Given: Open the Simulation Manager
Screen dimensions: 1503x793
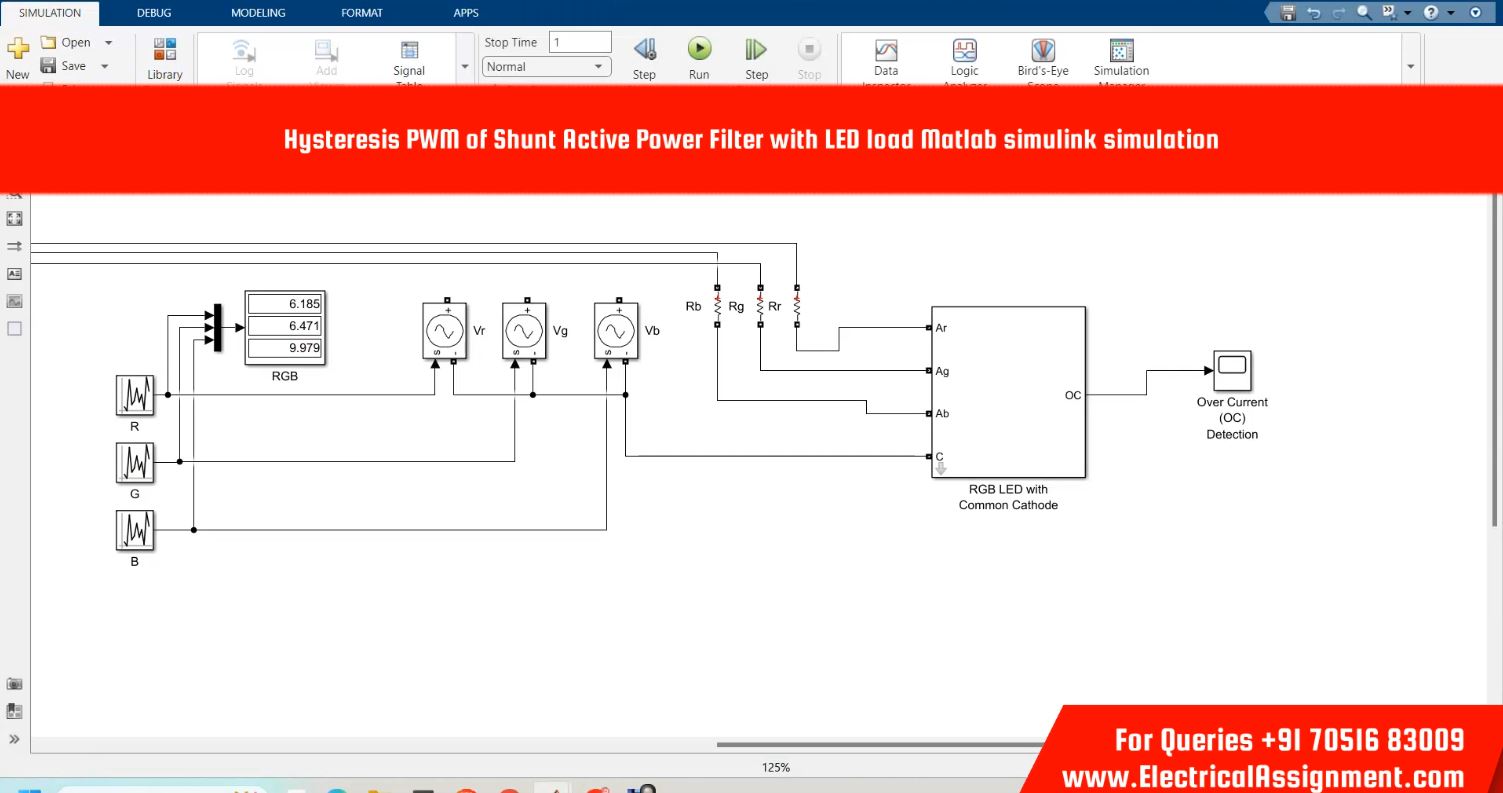Looking at the screenshot, I should 1121,57.
